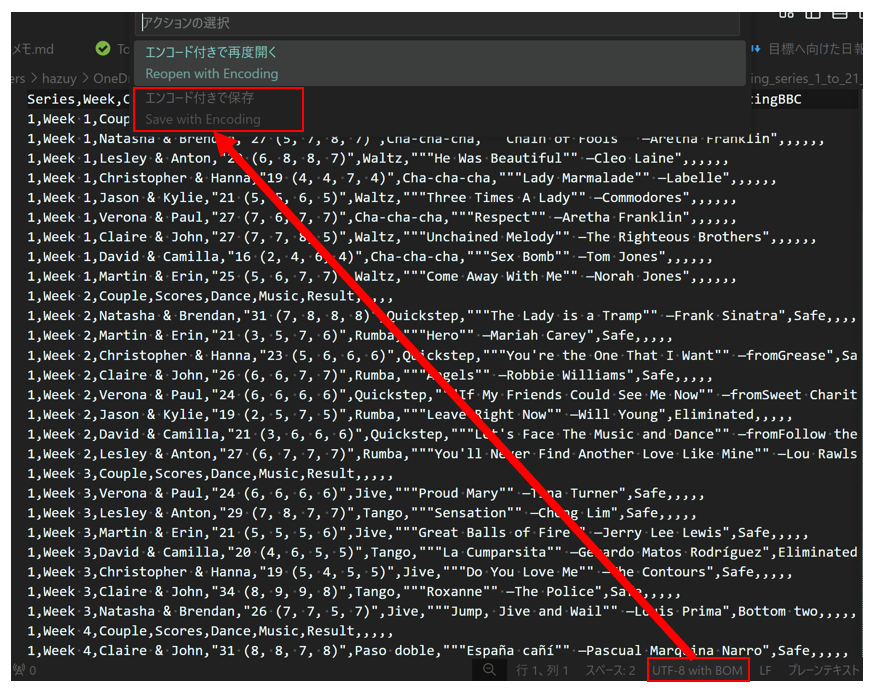Click line containing "Roxanne" The Police
Screen dimensions: 890x695
(x=354, y=592)
